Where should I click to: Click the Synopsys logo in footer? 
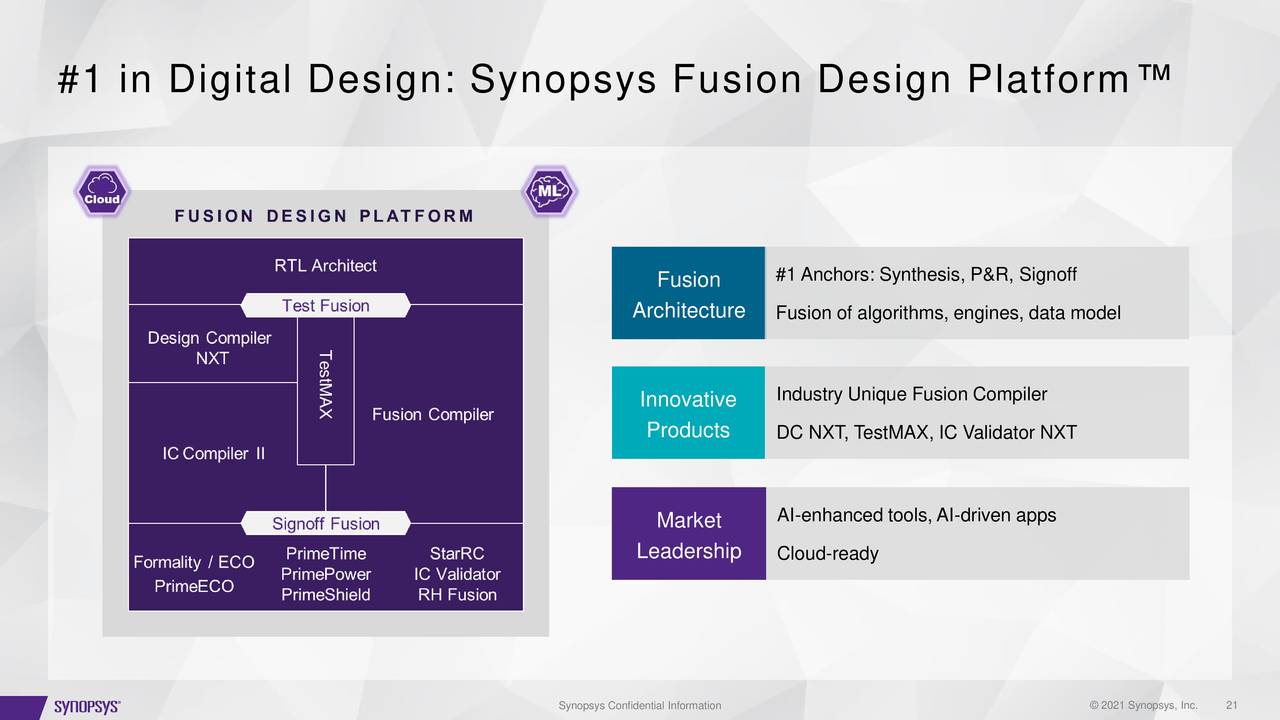click(x=87, y=707)
